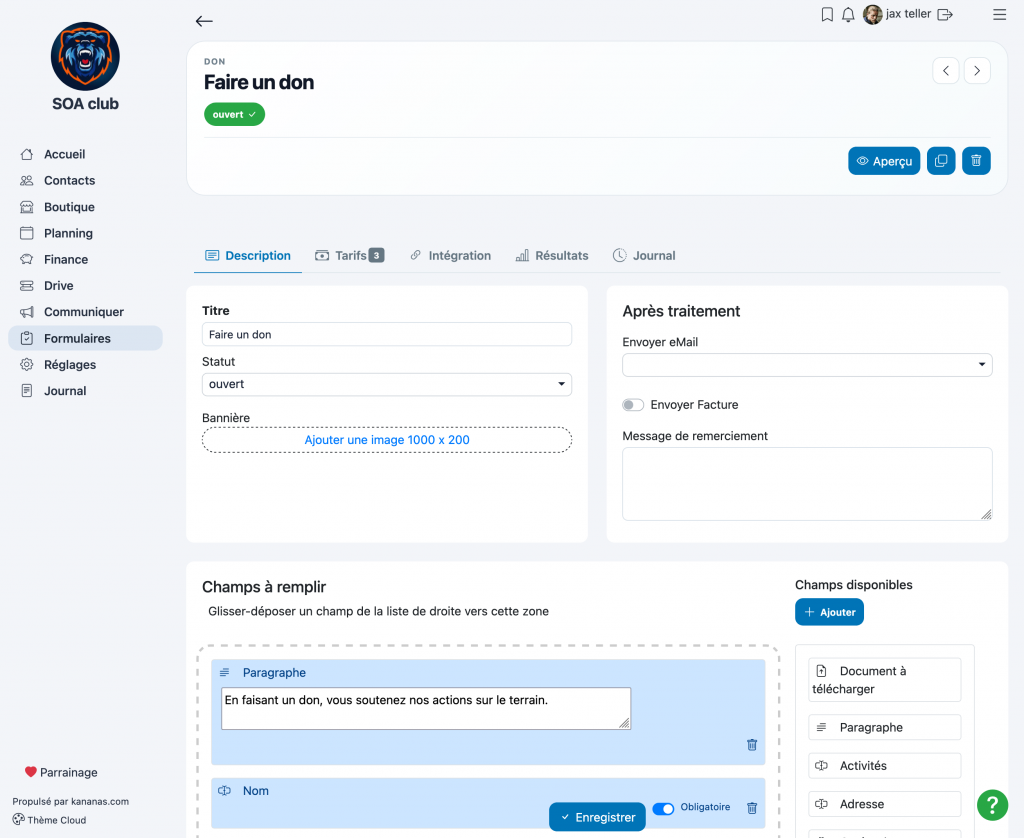The width and height of the screenshot is (1024, 838).
Task: Open the Résultats tab
Action: 552,255
